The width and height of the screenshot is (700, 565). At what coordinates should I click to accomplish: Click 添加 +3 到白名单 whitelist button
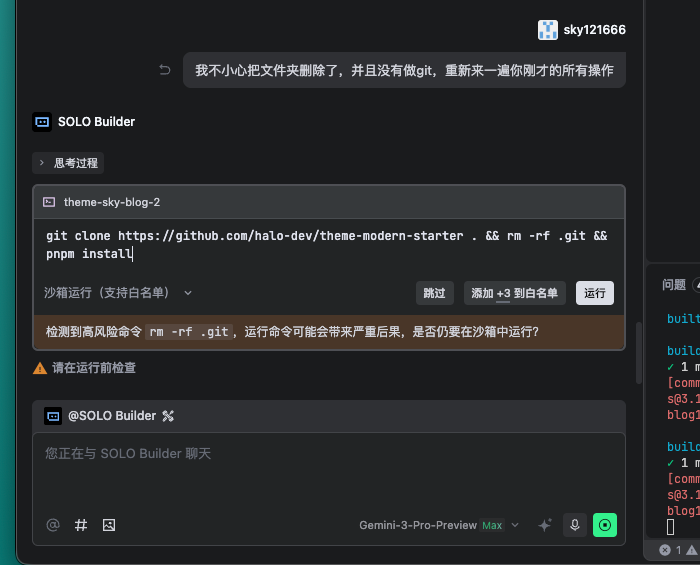click(x=515, y=293)
